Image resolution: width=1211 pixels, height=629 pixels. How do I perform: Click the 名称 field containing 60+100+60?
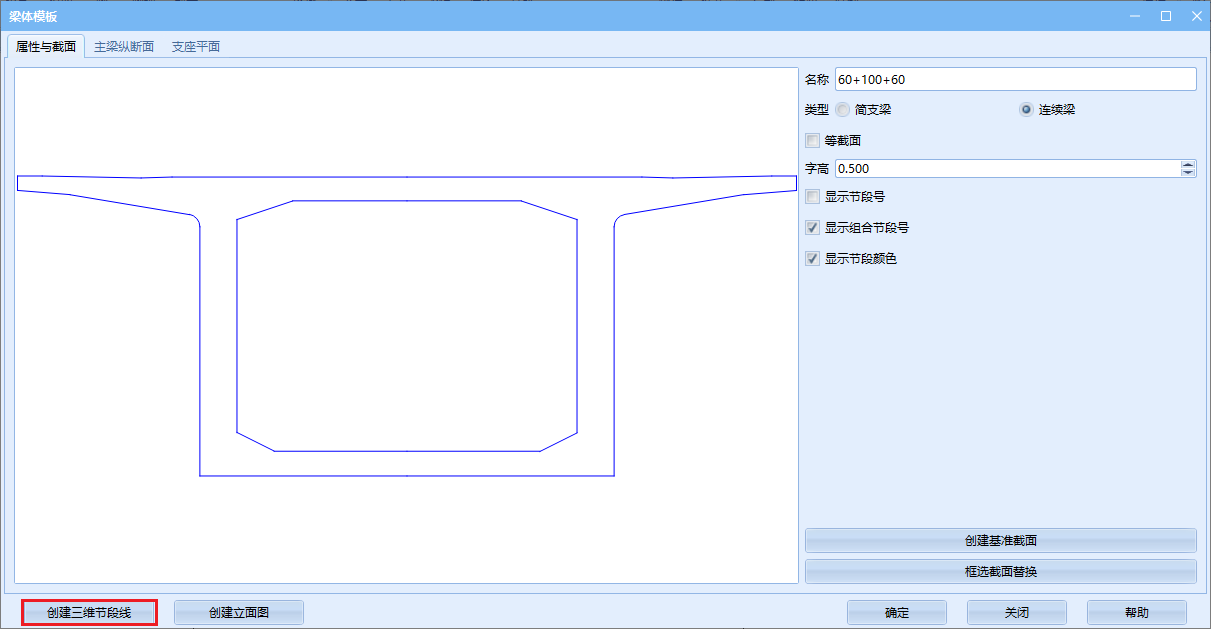[1014, 79]
